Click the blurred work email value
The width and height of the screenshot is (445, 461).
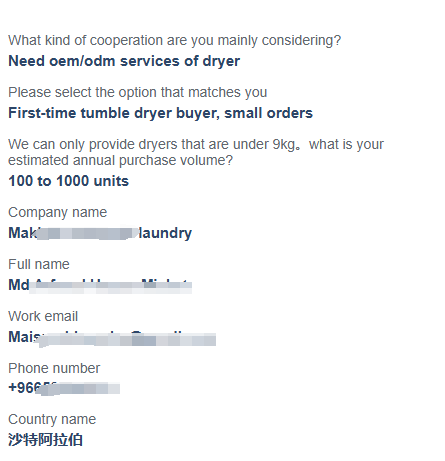tap(112, 337)
